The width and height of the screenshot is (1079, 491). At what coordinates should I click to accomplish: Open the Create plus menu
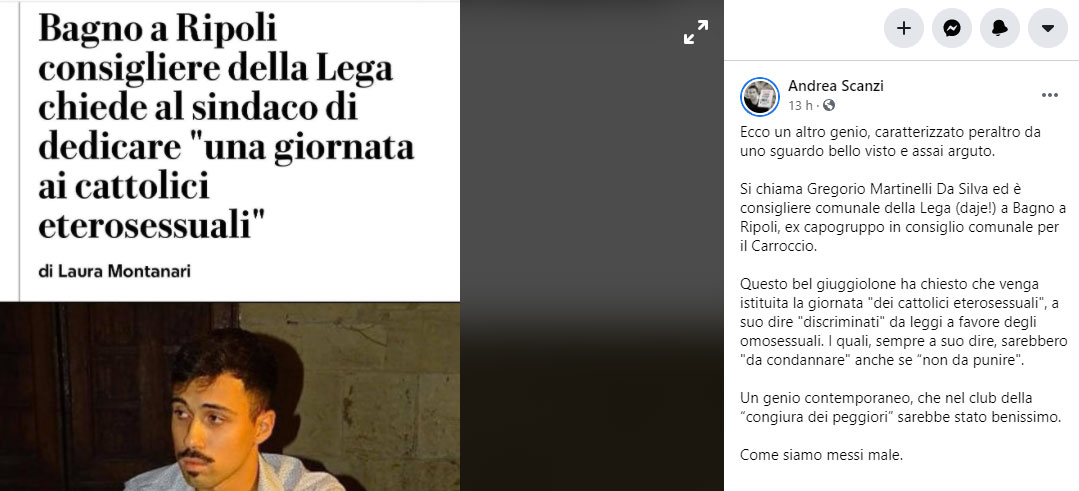(904, 28)
